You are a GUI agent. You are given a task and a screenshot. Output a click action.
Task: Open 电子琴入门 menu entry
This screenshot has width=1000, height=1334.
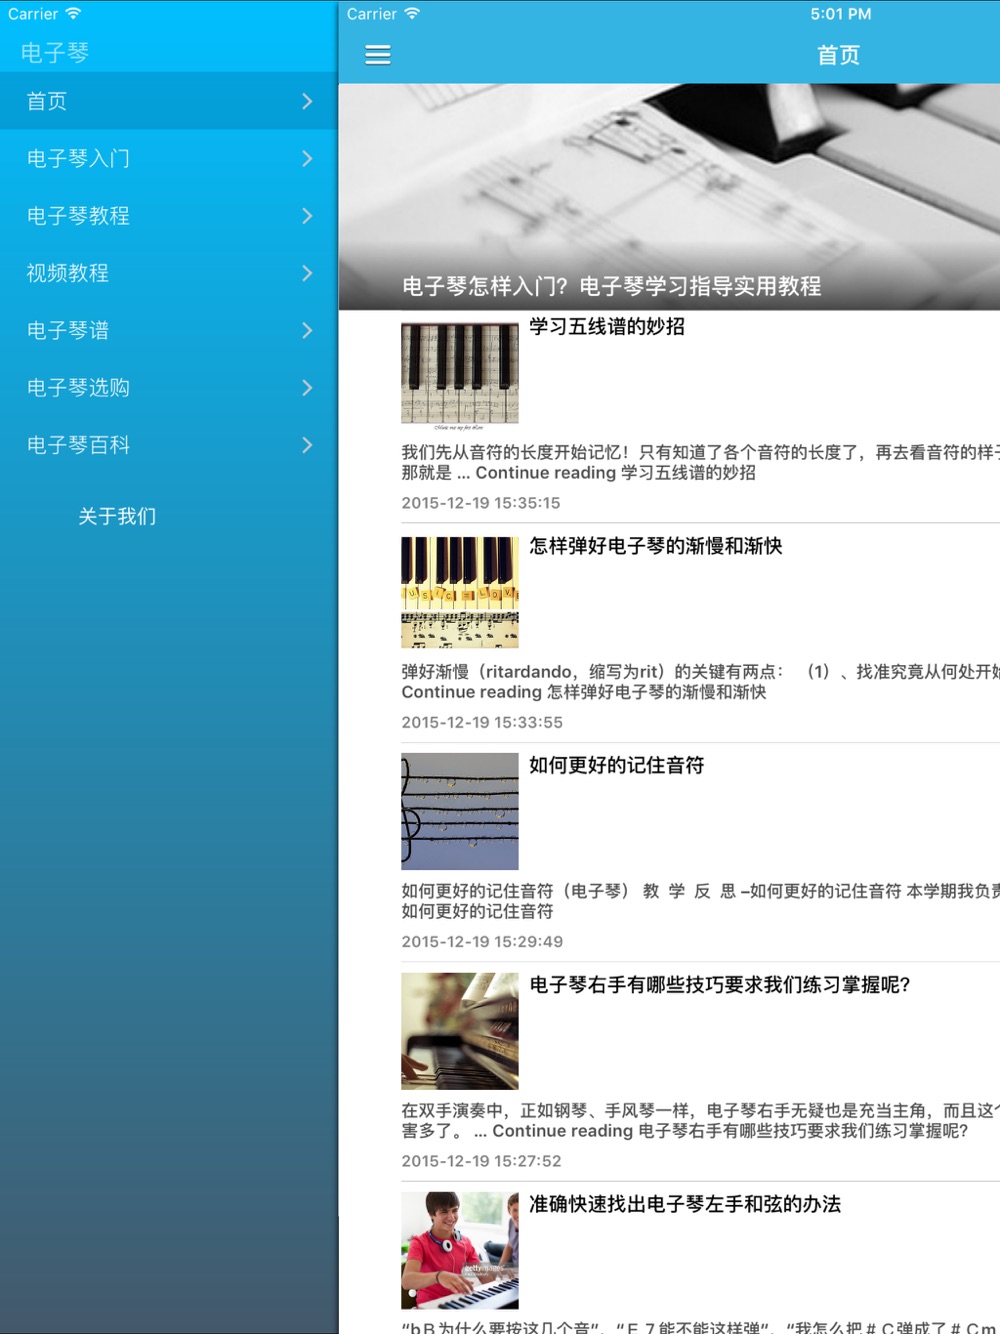(169, 158)
